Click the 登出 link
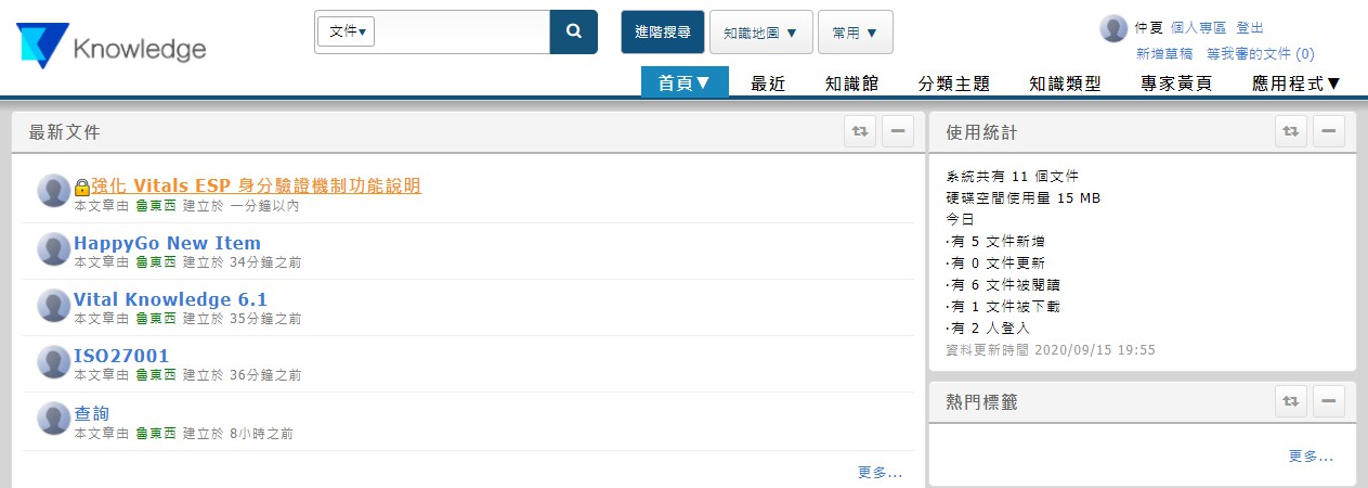 (1249, 28)
